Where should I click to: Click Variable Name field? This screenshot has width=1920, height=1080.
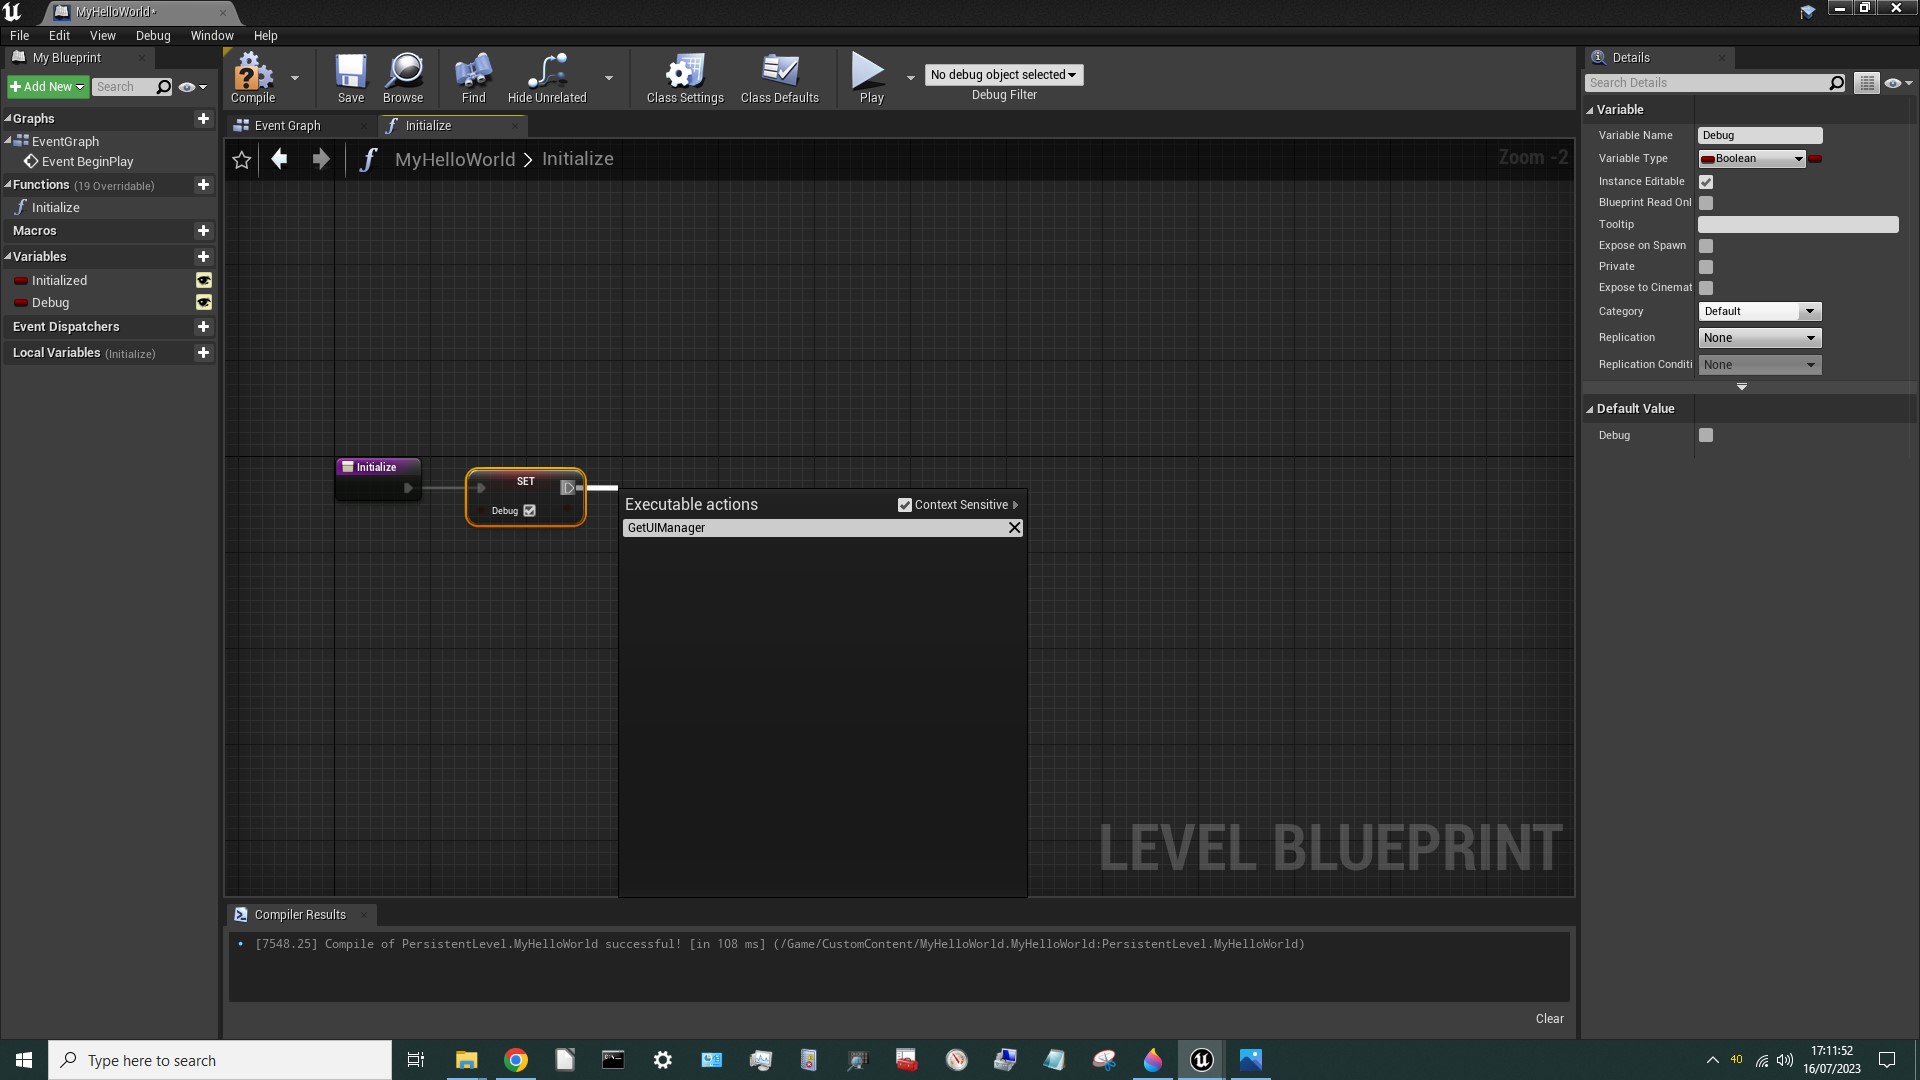(1760, 136)
